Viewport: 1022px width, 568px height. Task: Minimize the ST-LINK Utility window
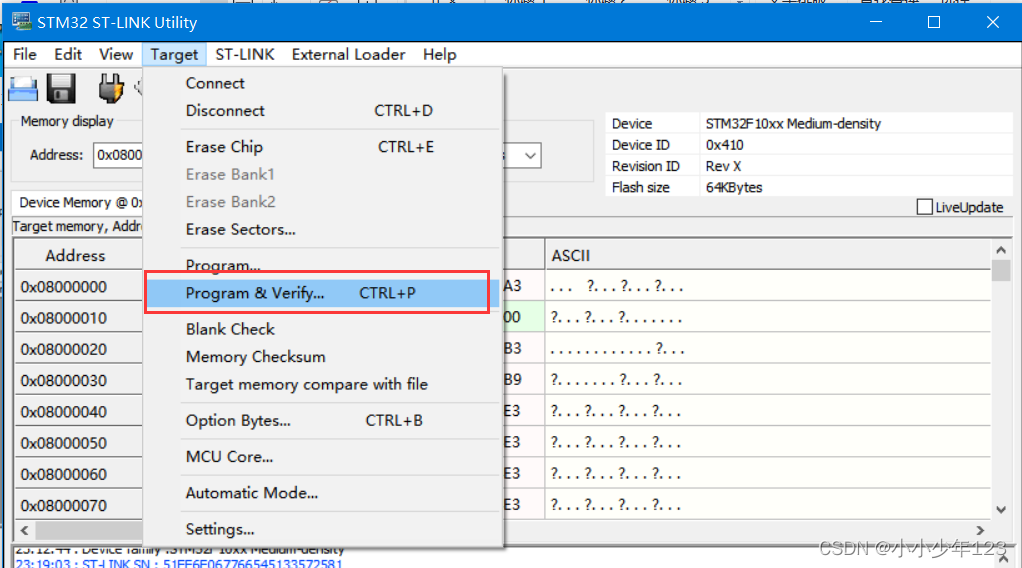(x=876, y=22)
